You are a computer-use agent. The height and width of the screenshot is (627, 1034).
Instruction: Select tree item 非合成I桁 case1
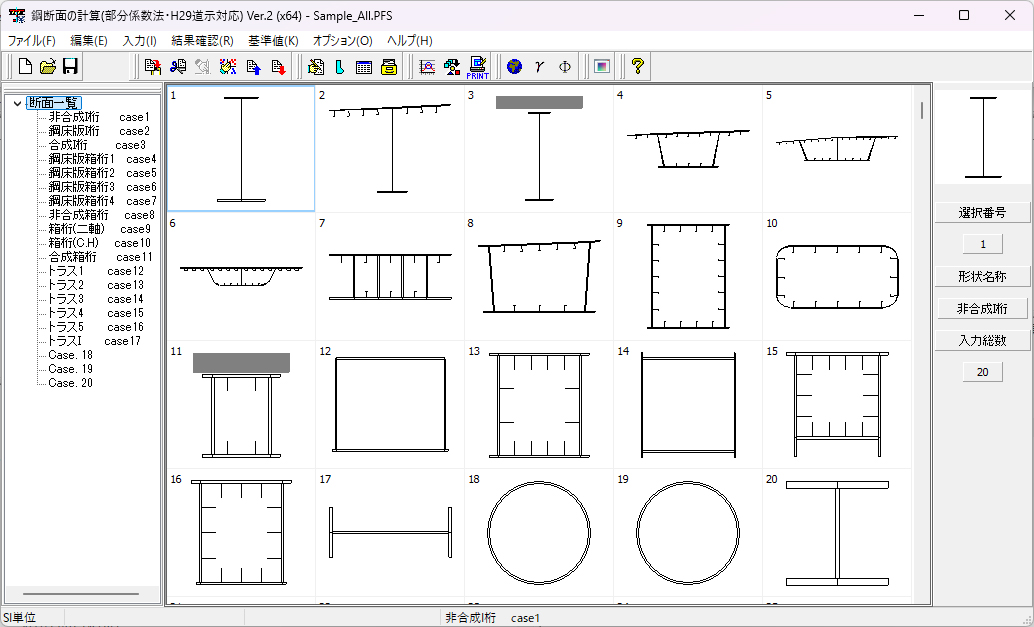click(99, 117)
